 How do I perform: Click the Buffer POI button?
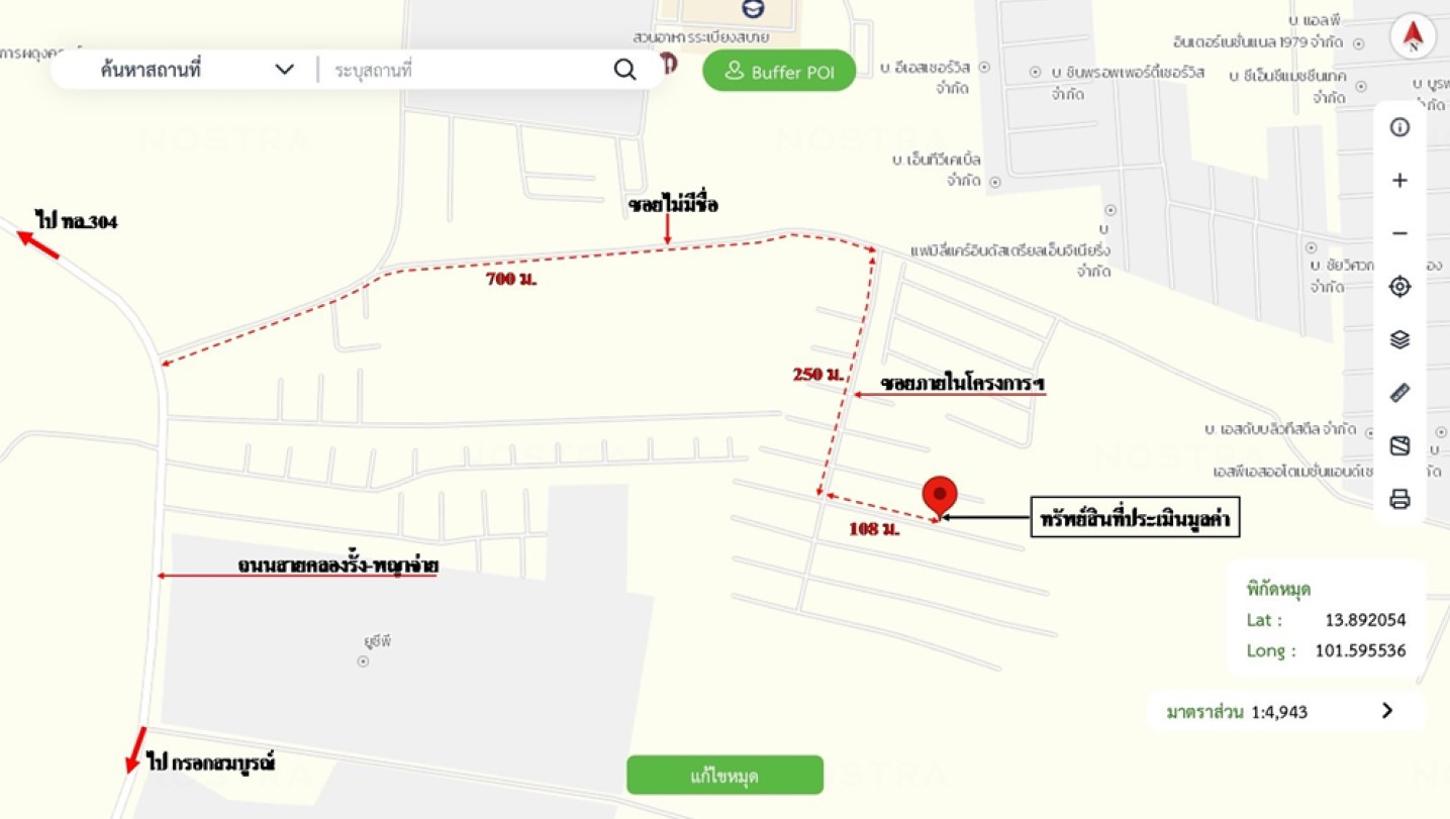coord(779,71)
